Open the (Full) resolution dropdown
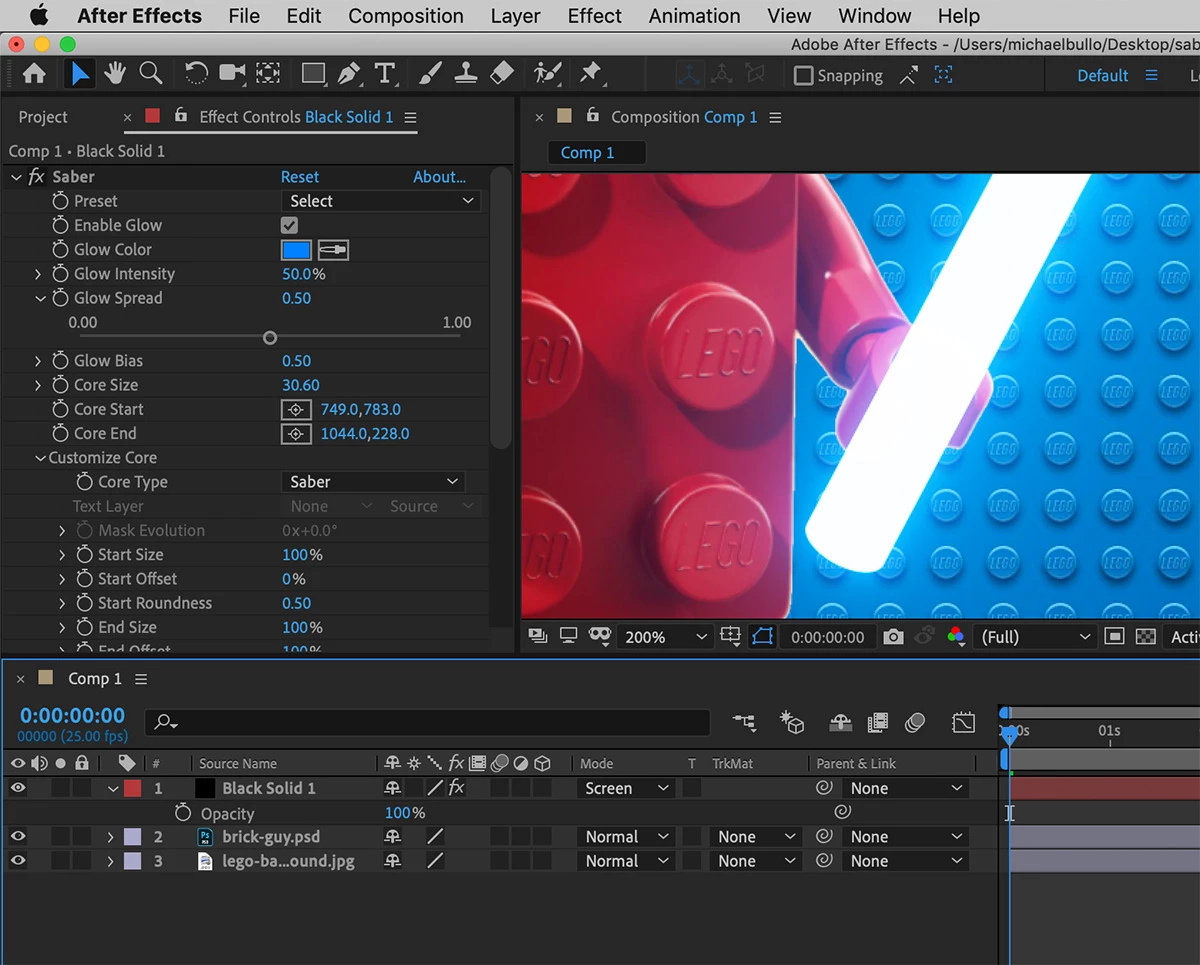This screenshot has width=1200, height=965. [x=1035, y=636]
